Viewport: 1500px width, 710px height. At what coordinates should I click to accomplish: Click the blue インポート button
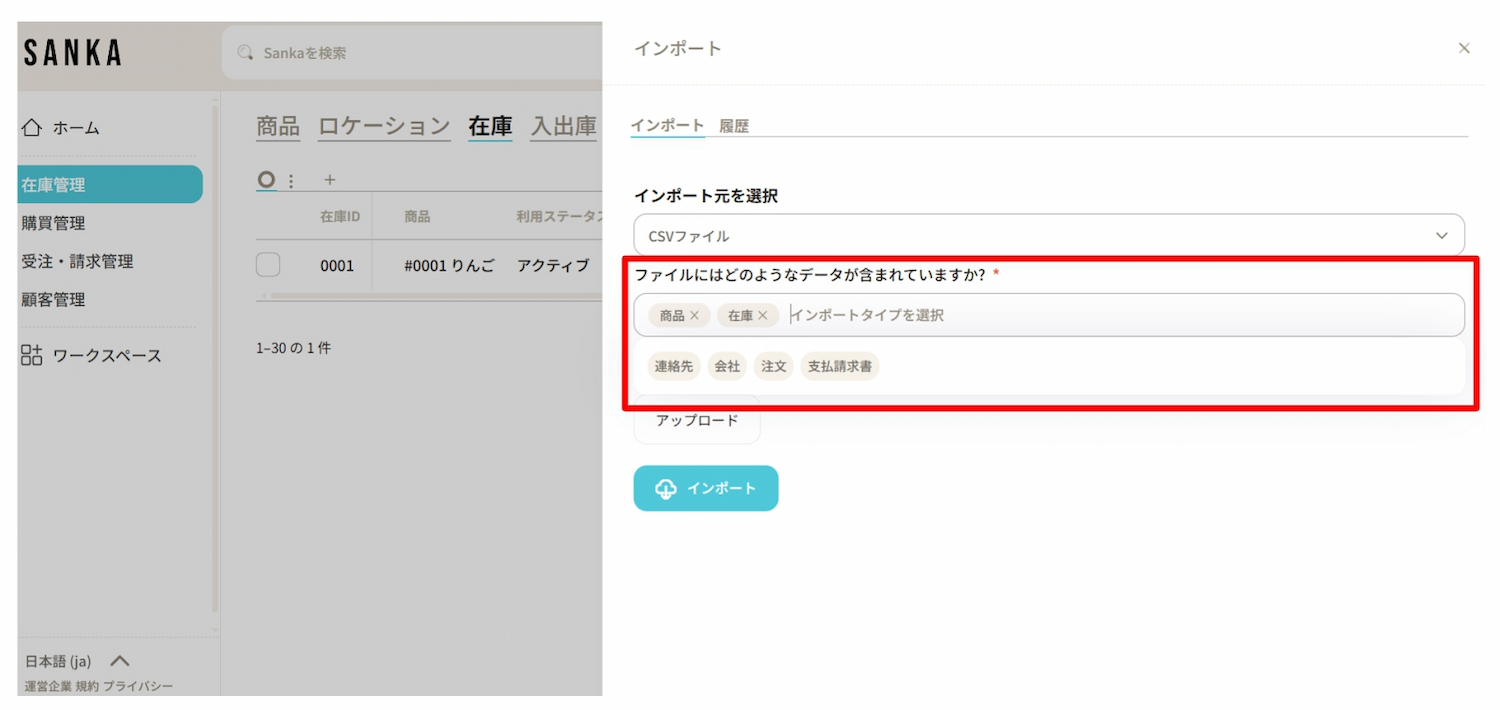point(706,488)
